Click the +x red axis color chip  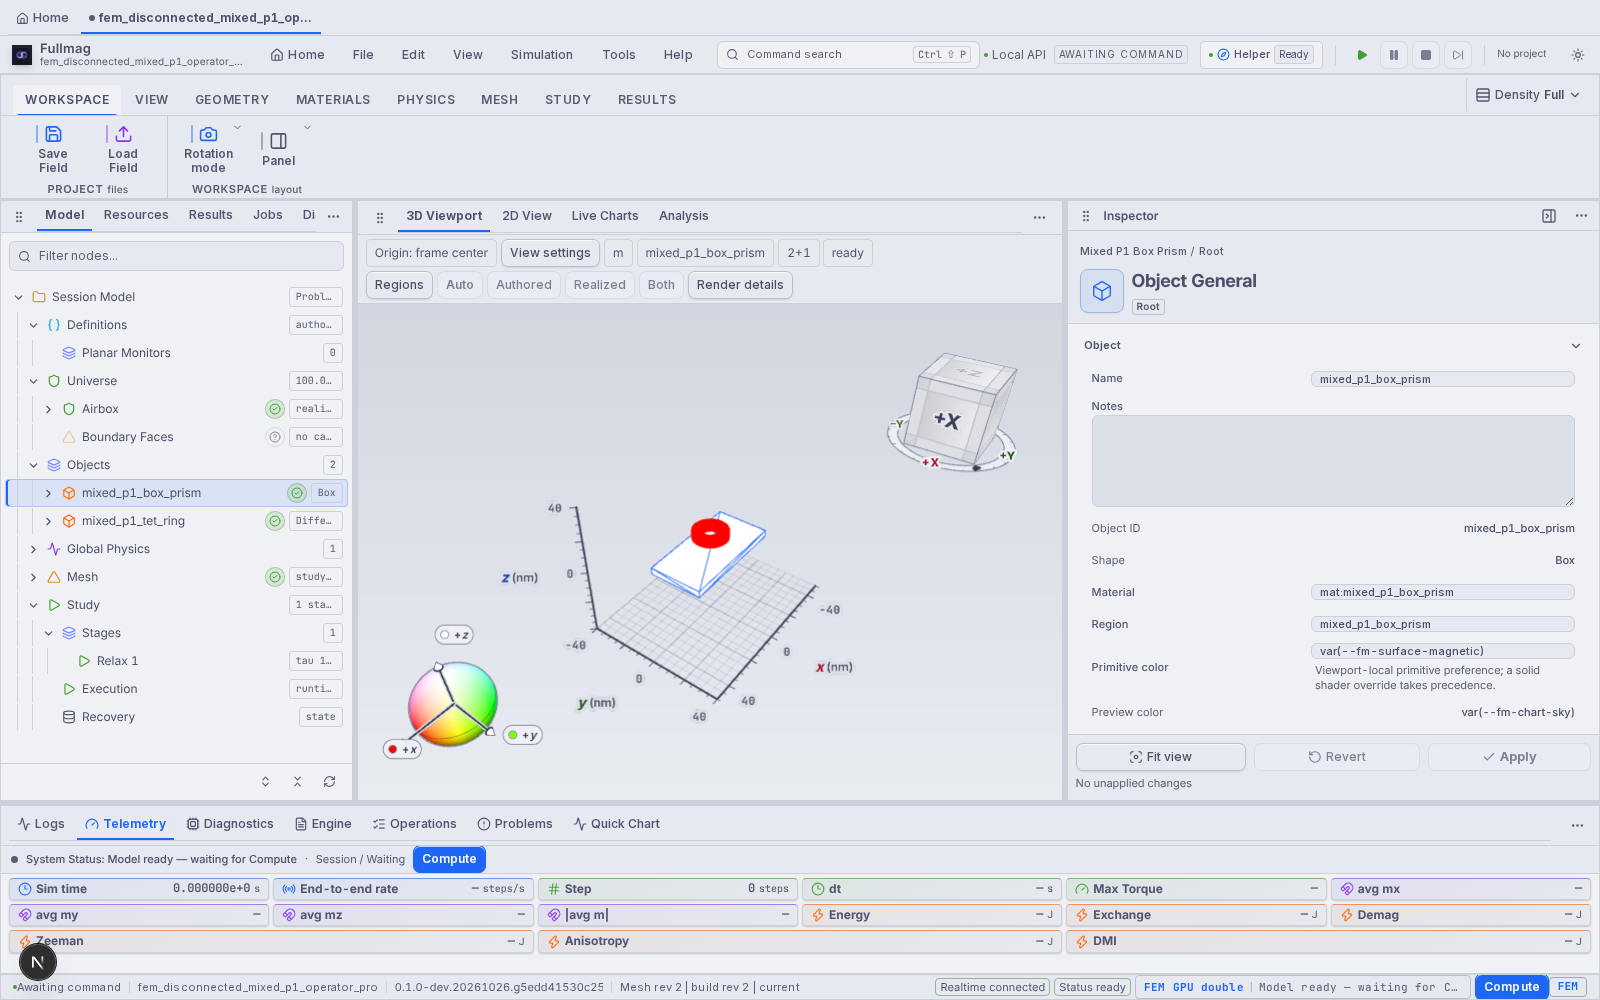pyautogui.click(x=402, y=749)
